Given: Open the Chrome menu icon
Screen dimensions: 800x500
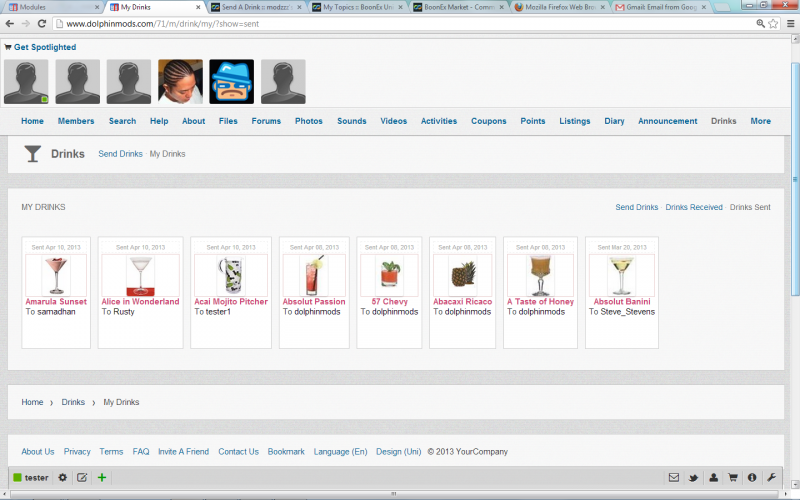Looking at the screenshot, I should [x=790, y=23].
